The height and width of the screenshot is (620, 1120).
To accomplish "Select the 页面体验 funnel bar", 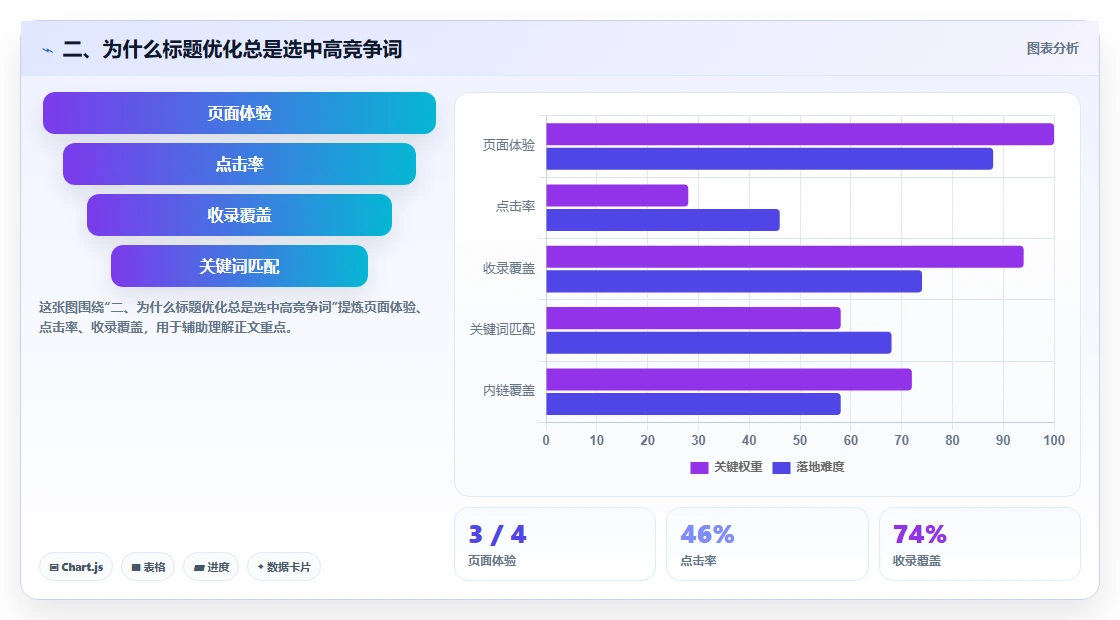I will [x=239, y=113].
